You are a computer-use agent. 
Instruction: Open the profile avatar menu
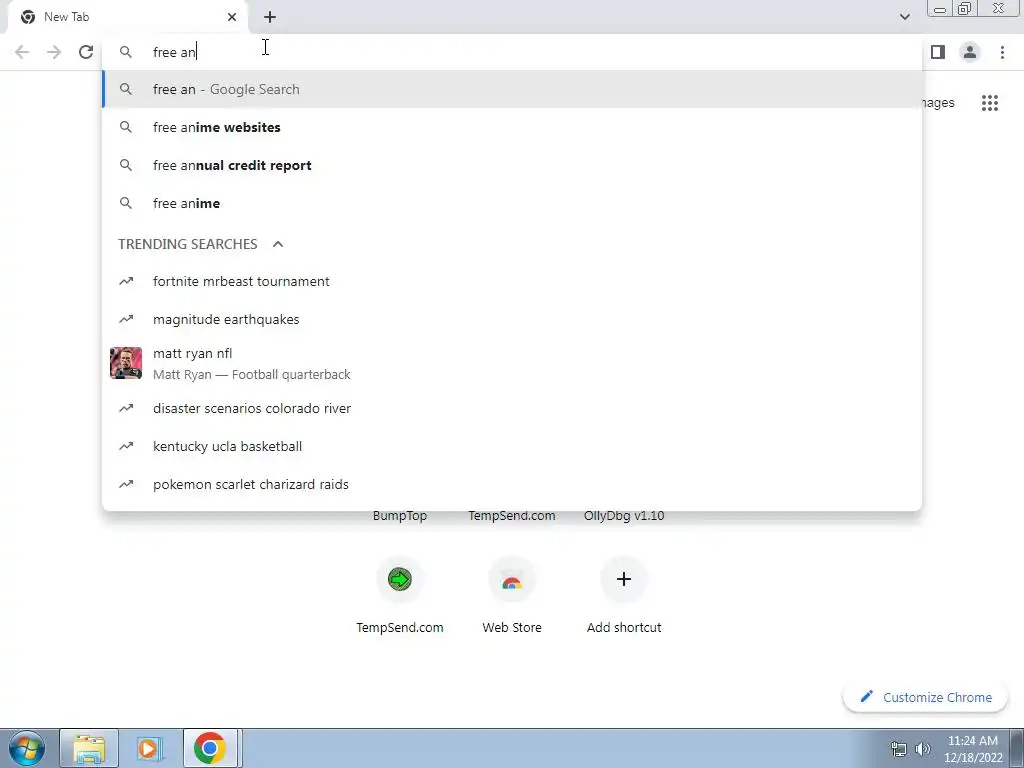pos(970,52)
